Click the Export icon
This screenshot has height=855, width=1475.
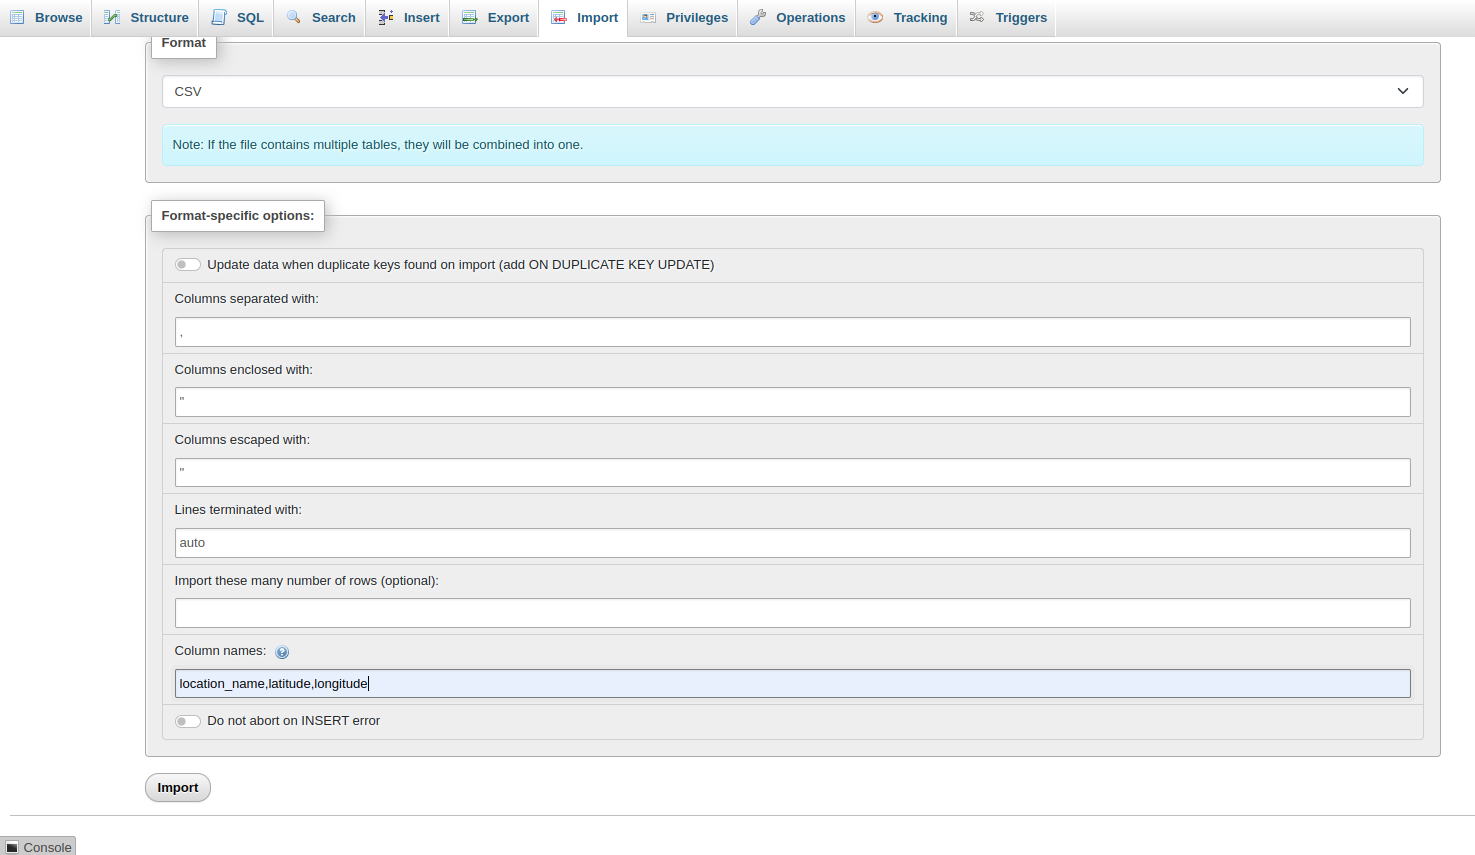point(470,17)
